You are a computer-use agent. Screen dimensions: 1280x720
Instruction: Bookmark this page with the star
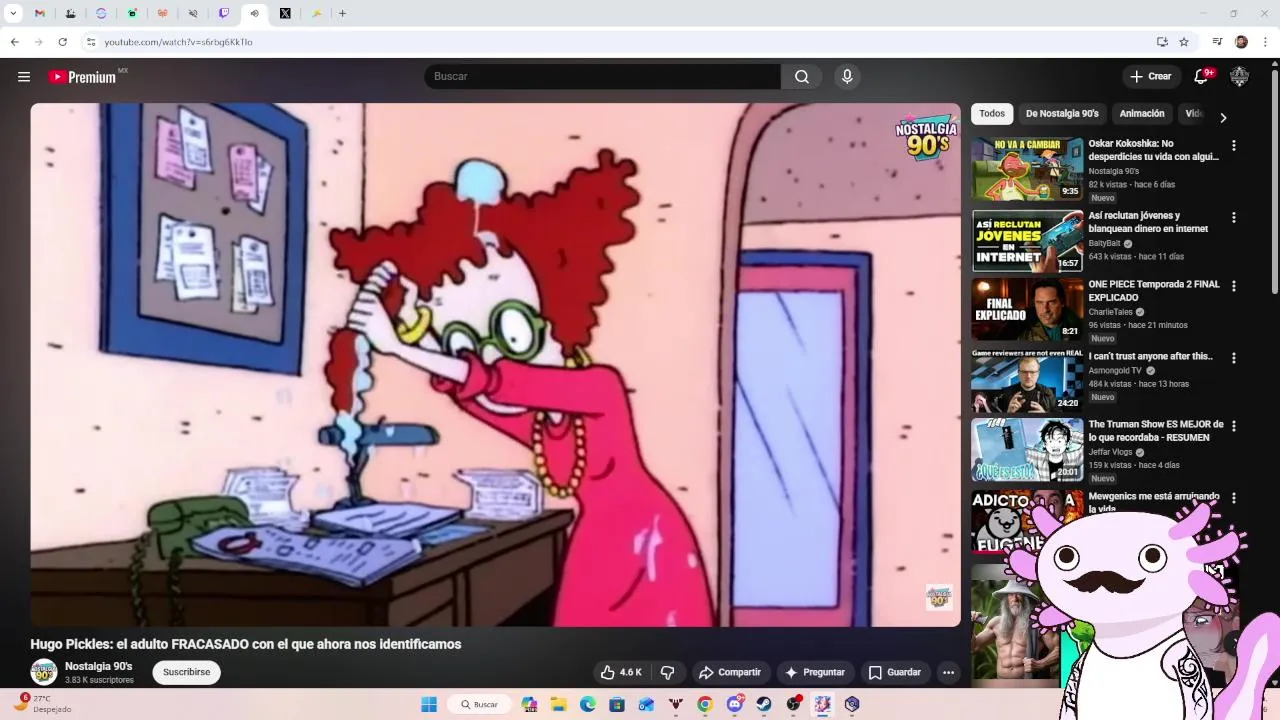pos(1184,42)
